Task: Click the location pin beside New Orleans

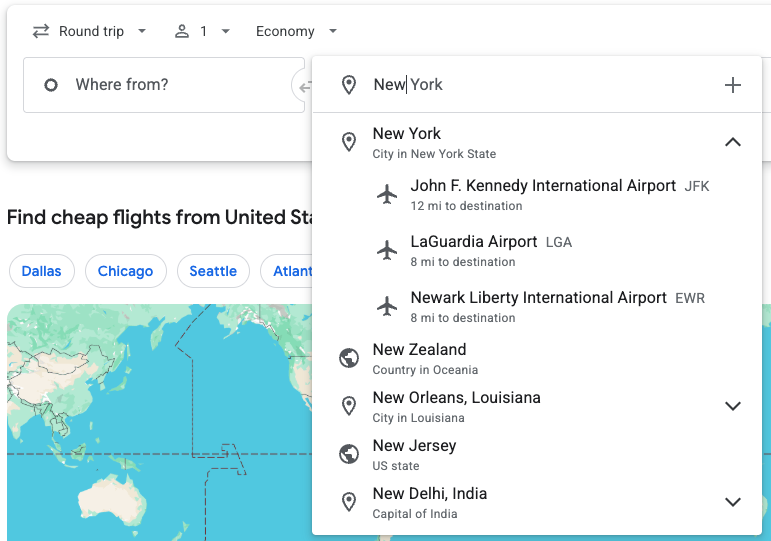Action: [x=349, y=406]
